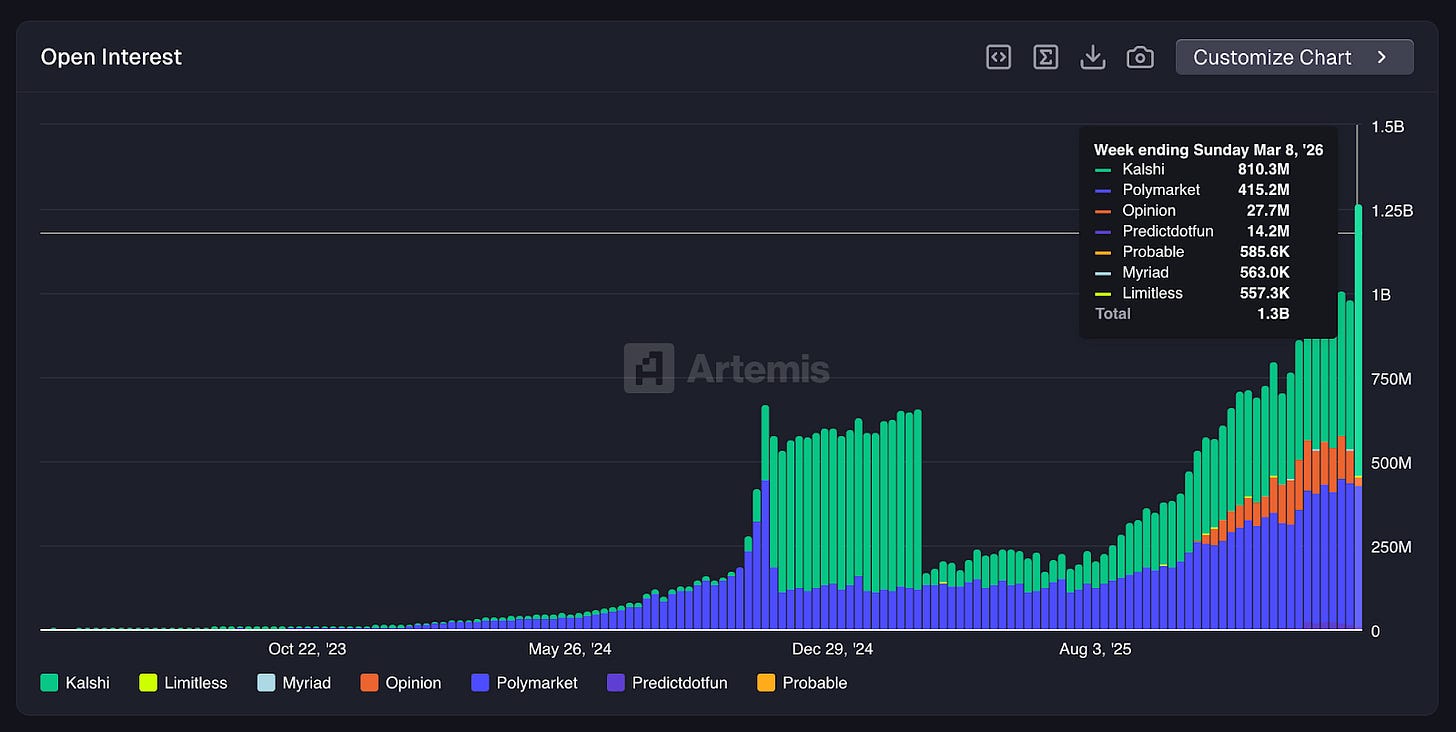
Task: Click the yellow Probable legend square
Action: coord(766,683)
